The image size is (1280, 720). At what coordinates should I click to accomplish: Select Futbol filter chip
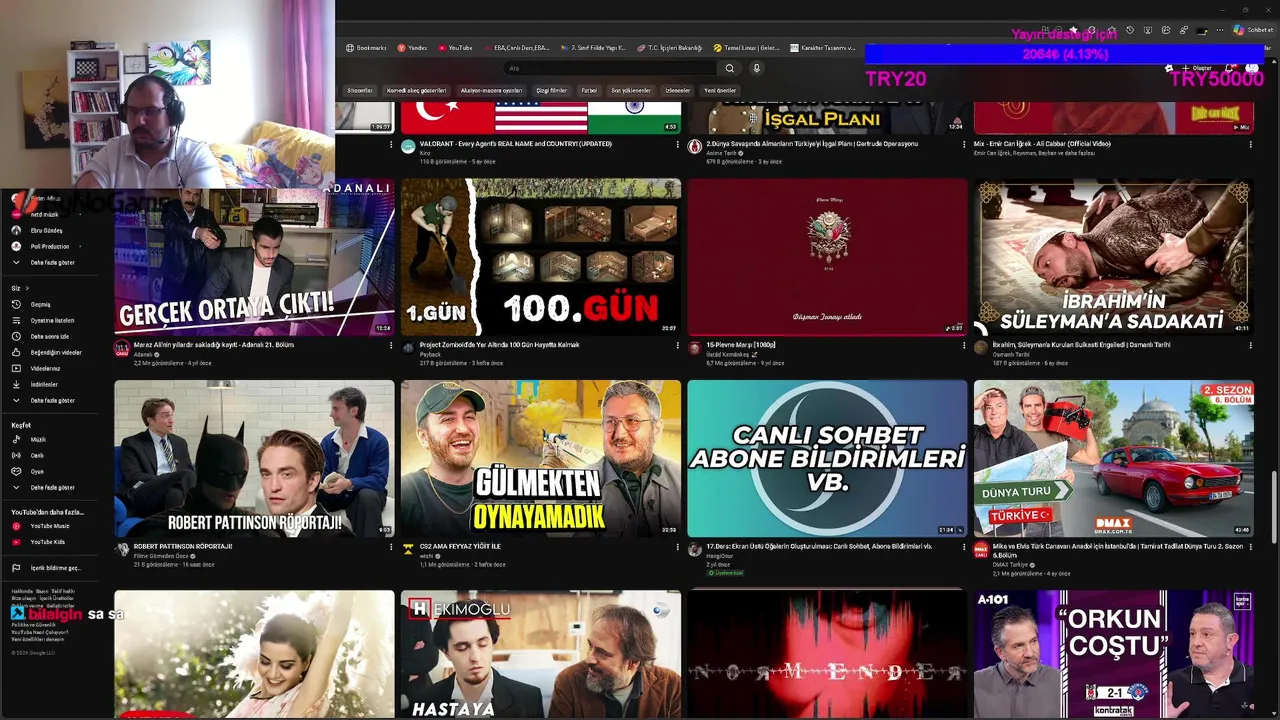pyautogui.click(x=589, y=90)
